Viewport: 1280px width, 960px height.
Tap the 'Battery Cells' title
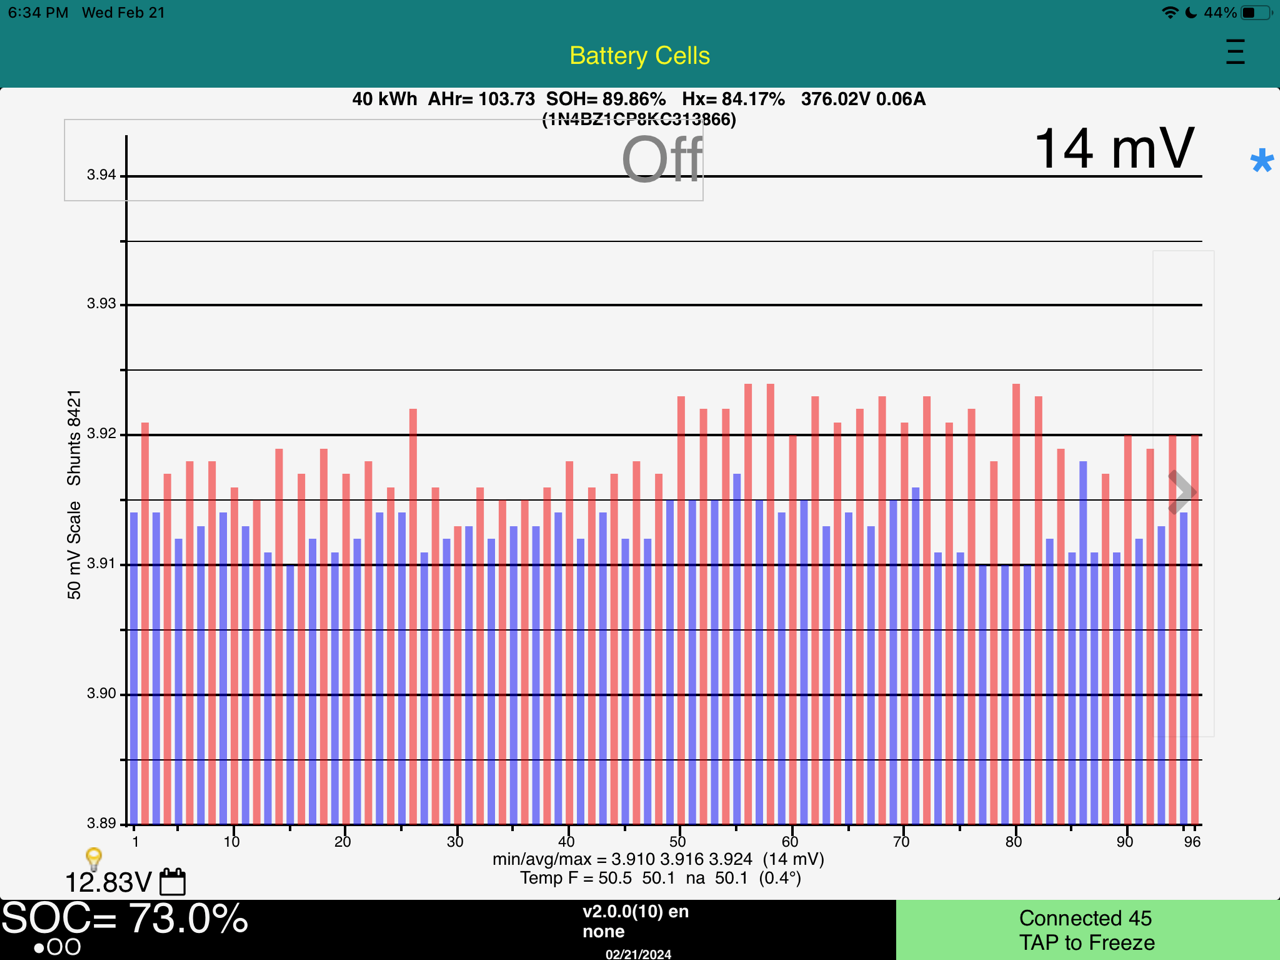pos(639,56)
